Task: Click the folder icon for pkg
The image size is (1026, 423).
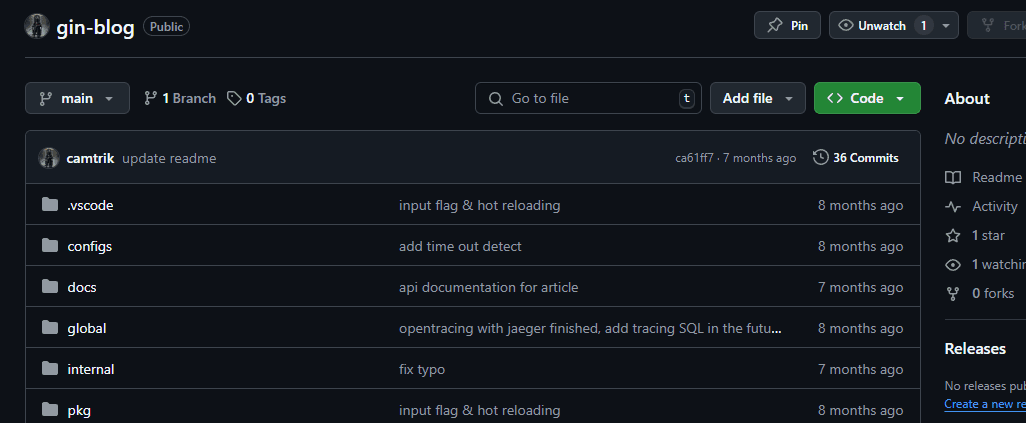Action: pos(50,410)
